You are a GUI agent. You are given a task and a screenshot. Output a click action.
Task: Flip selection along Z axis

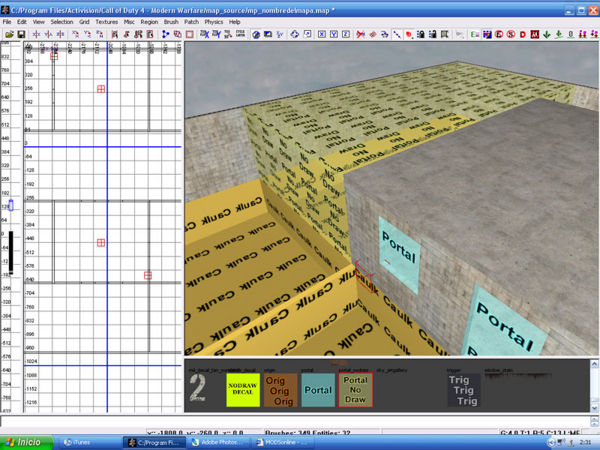pyautogui.click(x=60, y=34)
